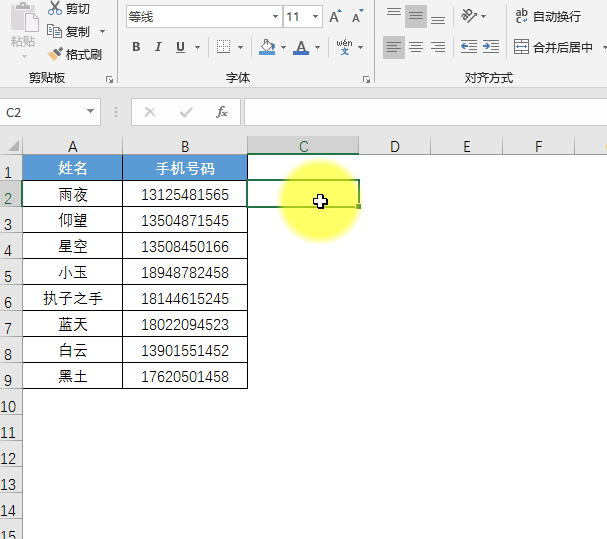The height and width of the screenshot is (539, 607).
Task: Click the Decrease Indent icon
Action: click(x=469, y=47)
